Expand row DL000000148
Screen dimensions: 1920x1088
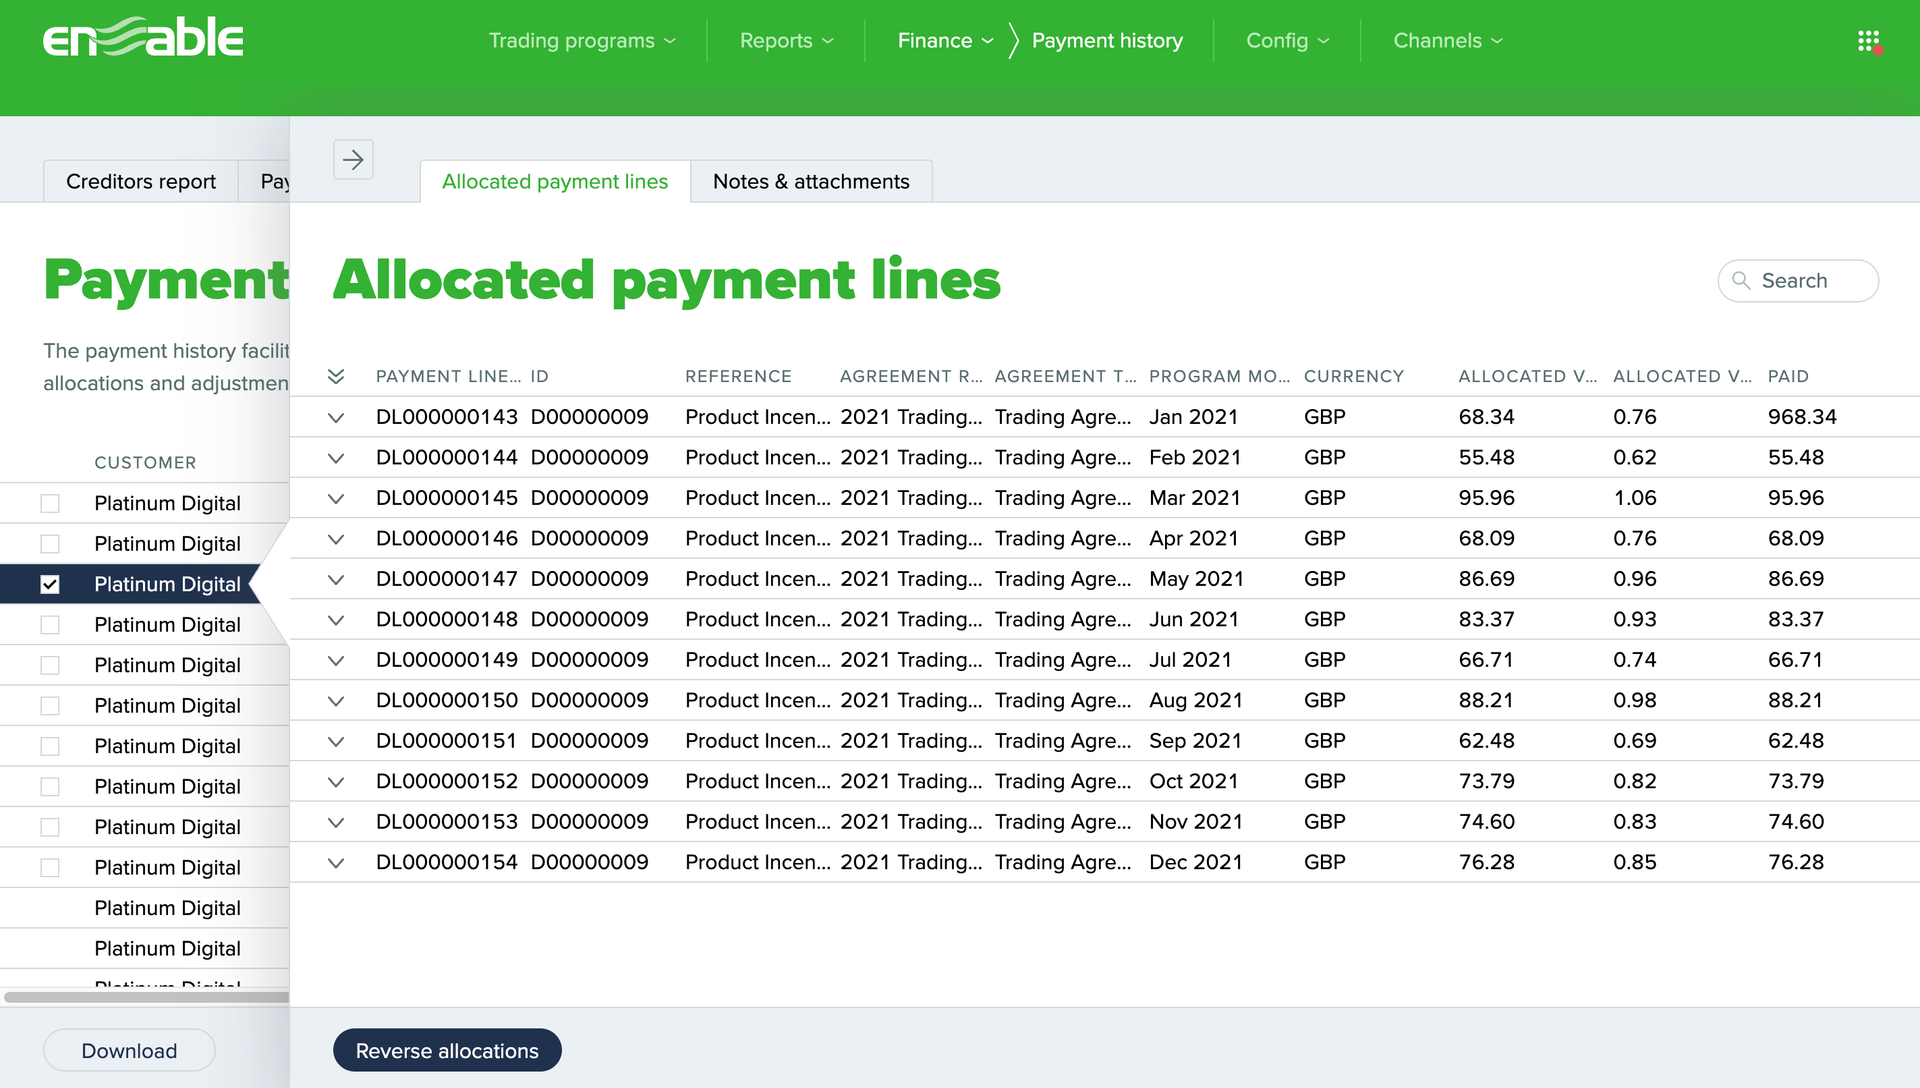click(336, 620)
